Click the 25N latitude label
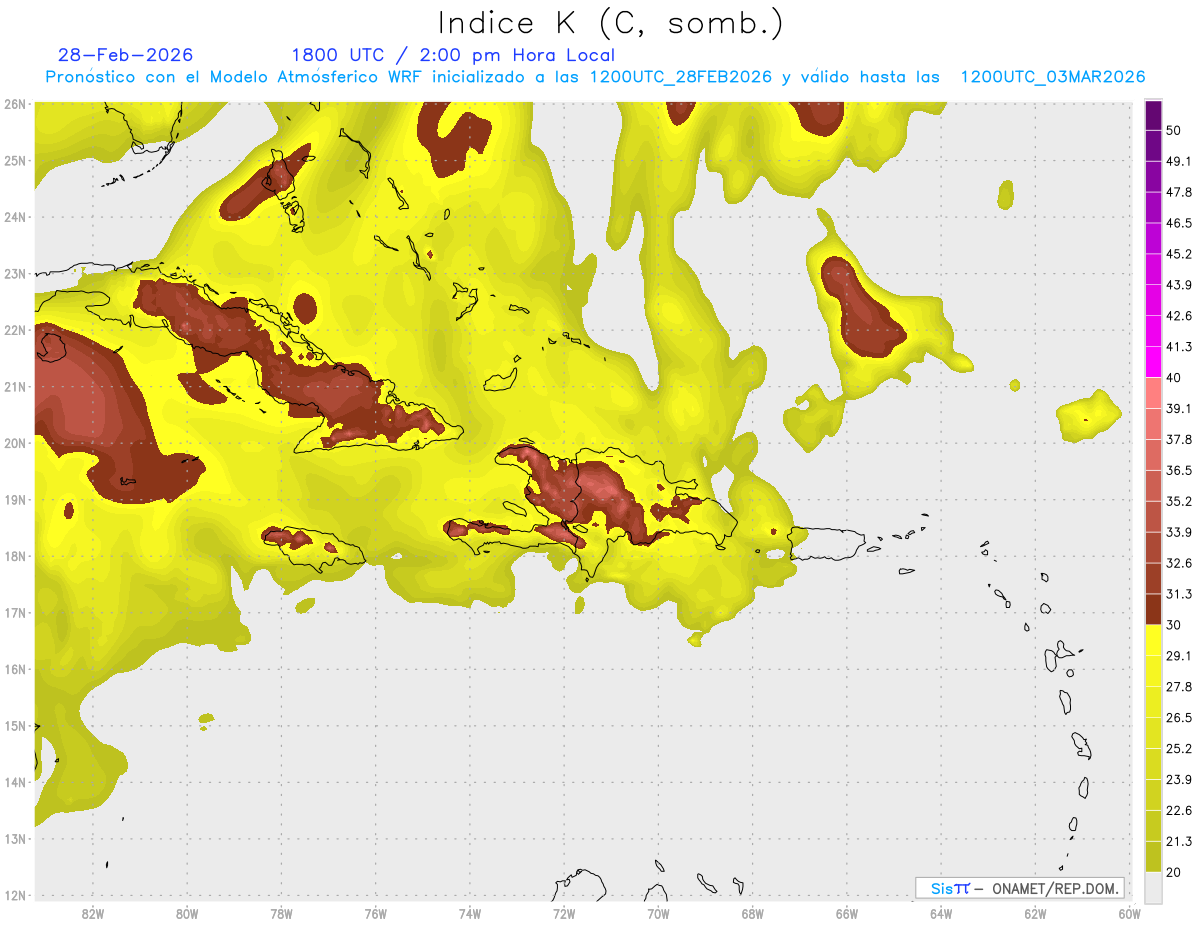The width and height of the screenshot is (1200, 927). (14, 161)
